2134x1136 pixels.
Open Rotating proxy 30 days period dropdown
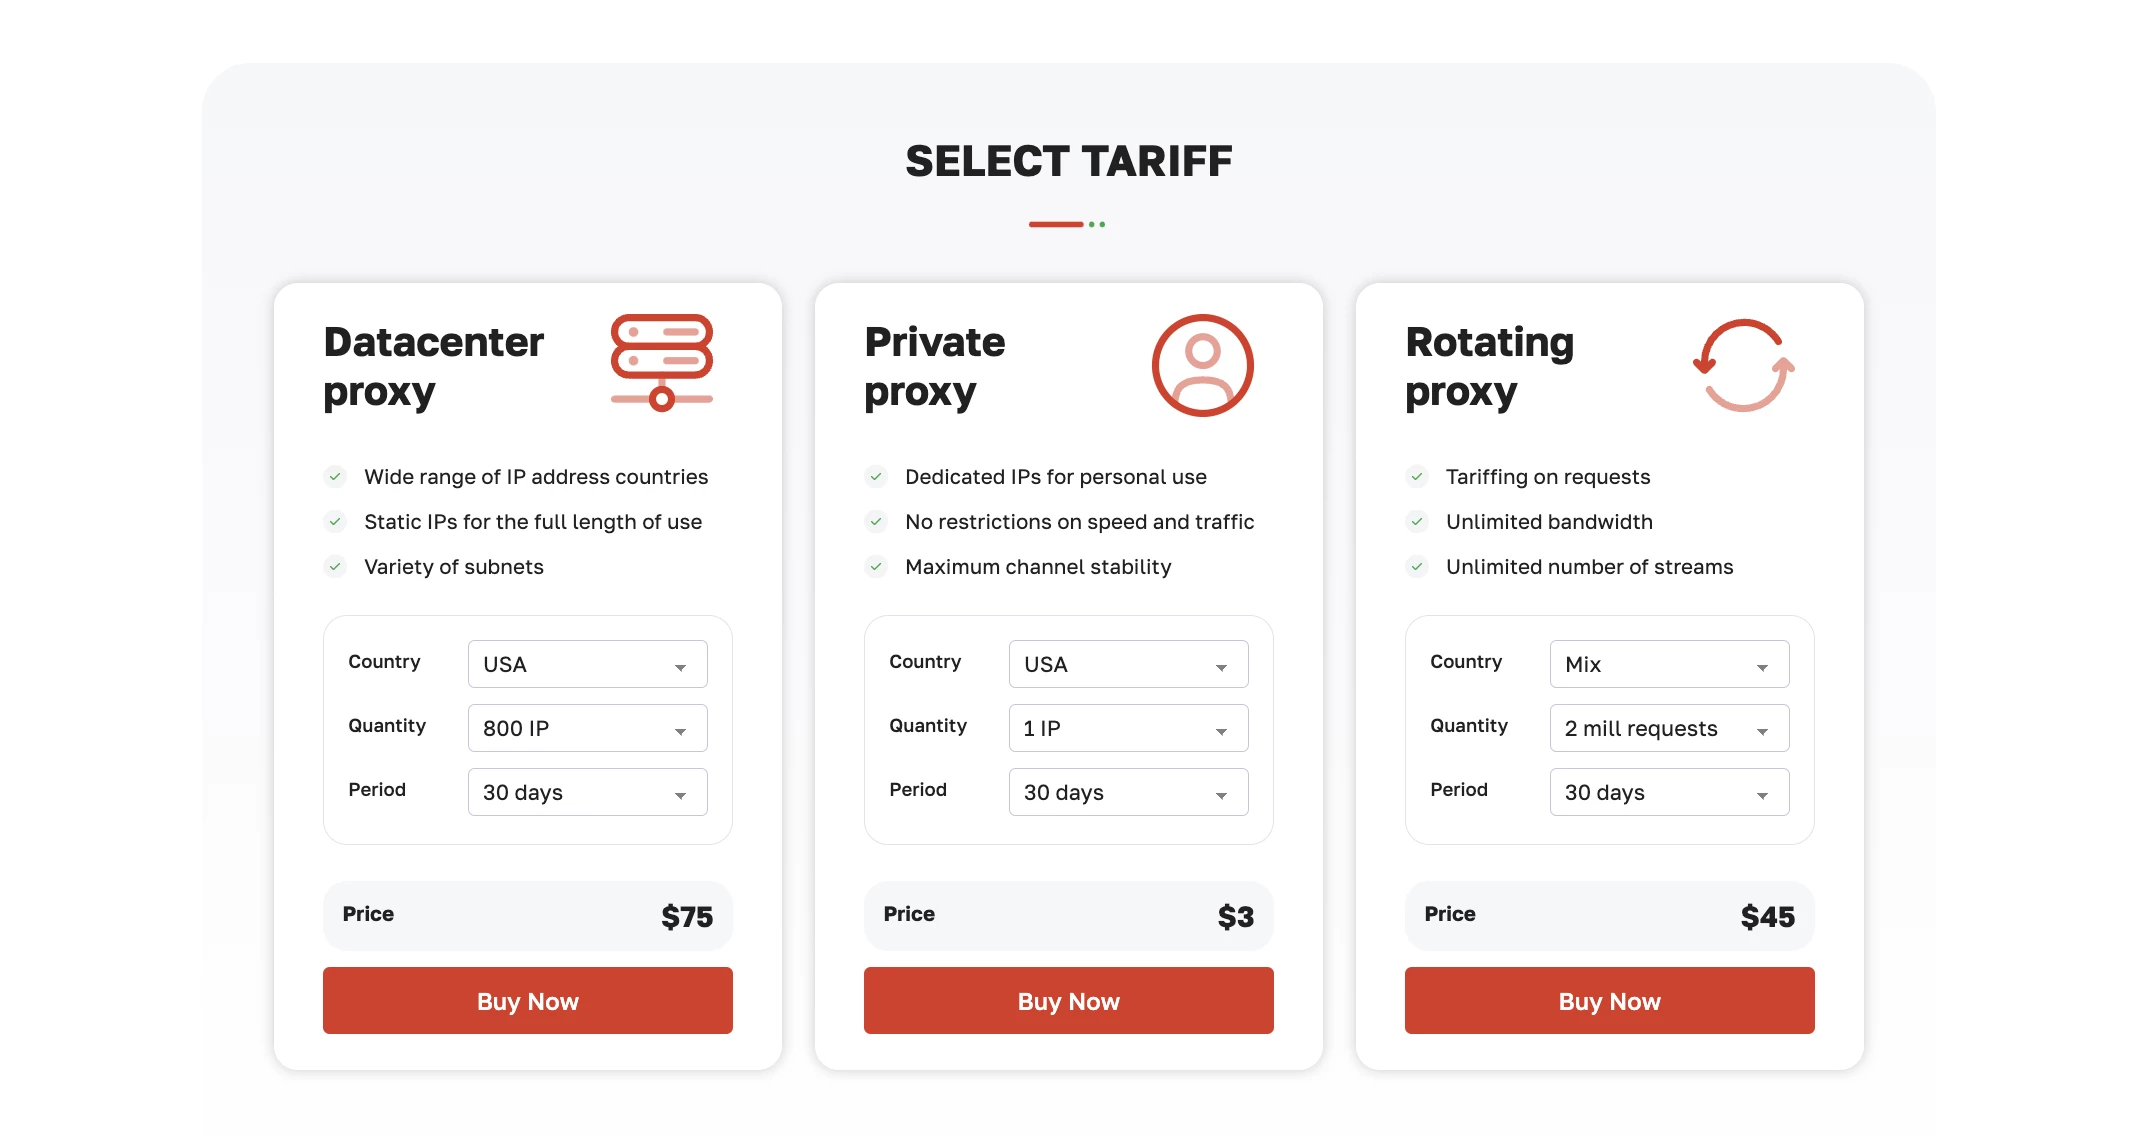pyautogui.click(x=1669, y=792)
